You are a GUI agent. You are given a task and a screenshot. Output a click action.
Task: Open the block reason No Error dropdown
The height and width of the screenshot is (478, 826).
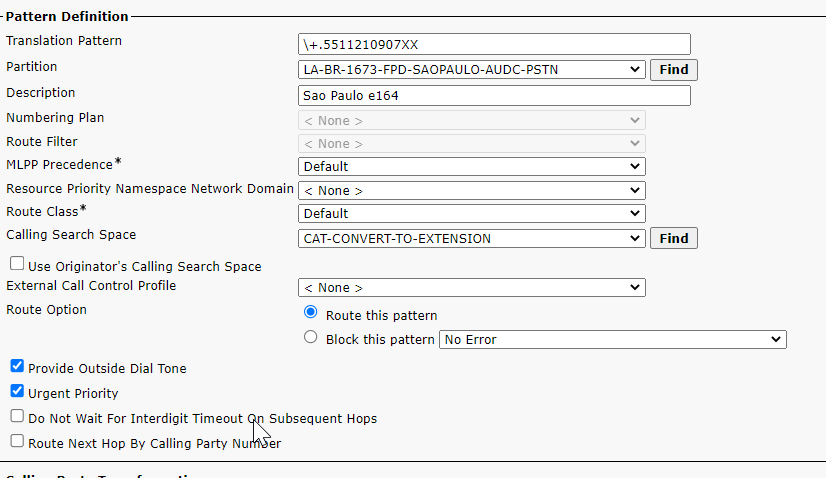coord(612,340)
